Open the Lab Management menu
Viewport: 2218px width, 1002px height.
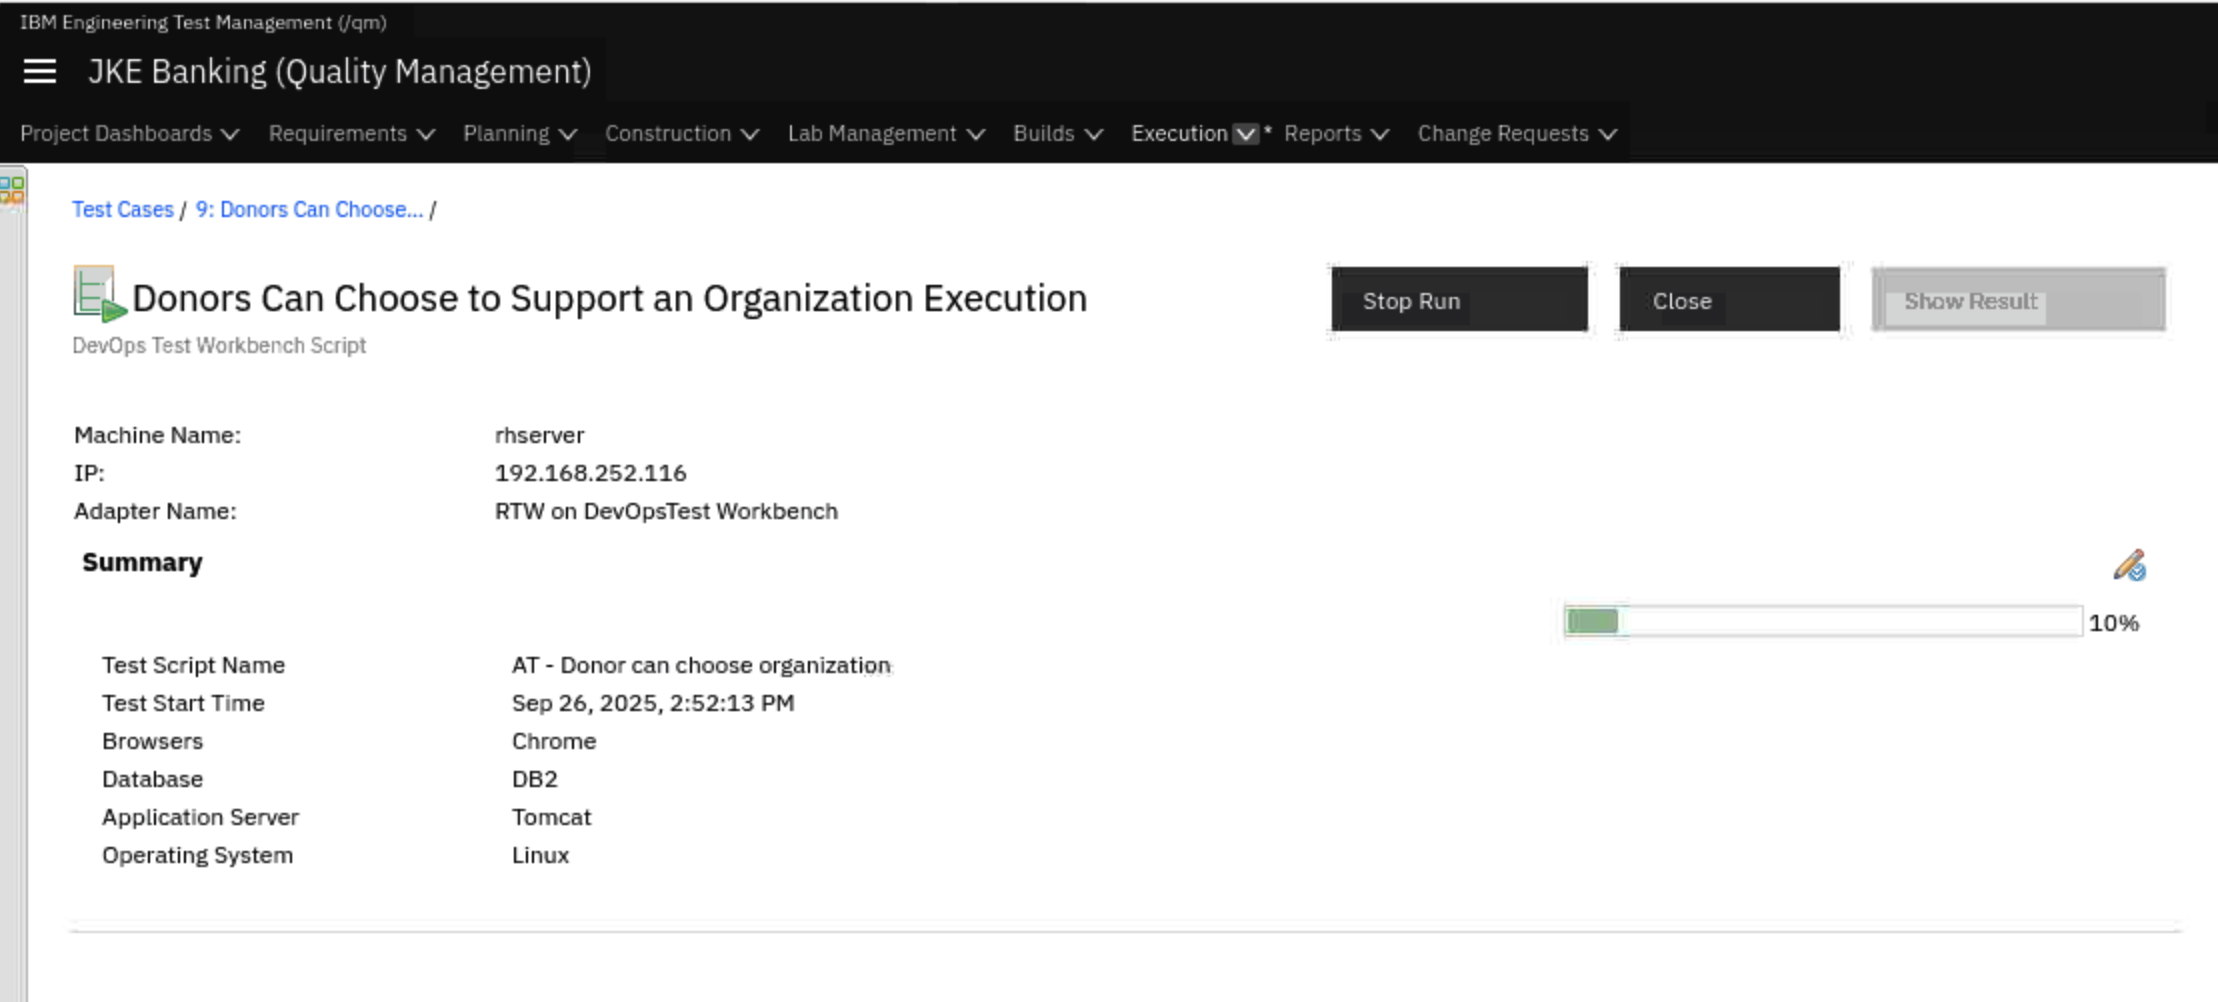(x=885, y=134)
